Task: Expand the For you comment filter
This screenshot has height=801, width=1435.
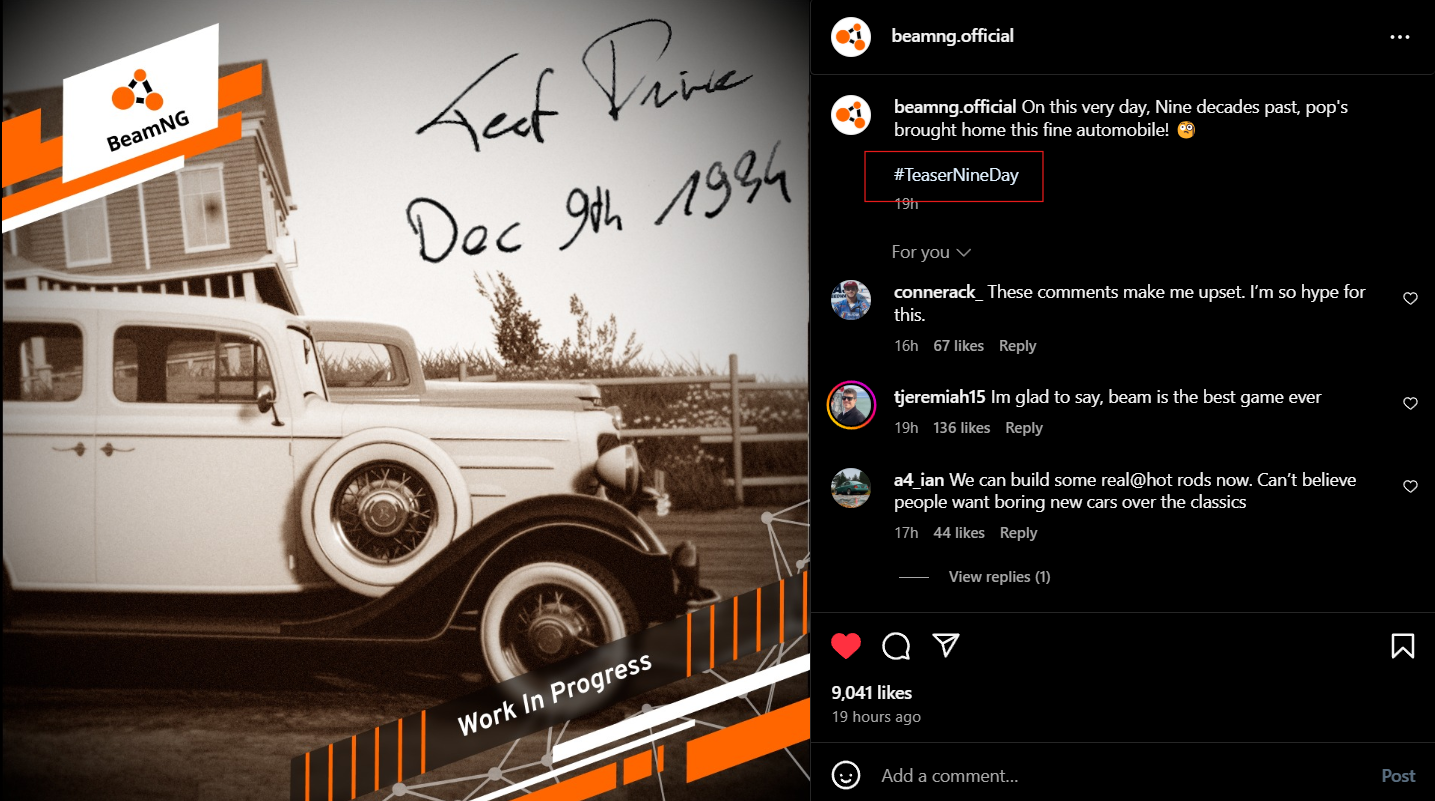Action: [931, 252]
